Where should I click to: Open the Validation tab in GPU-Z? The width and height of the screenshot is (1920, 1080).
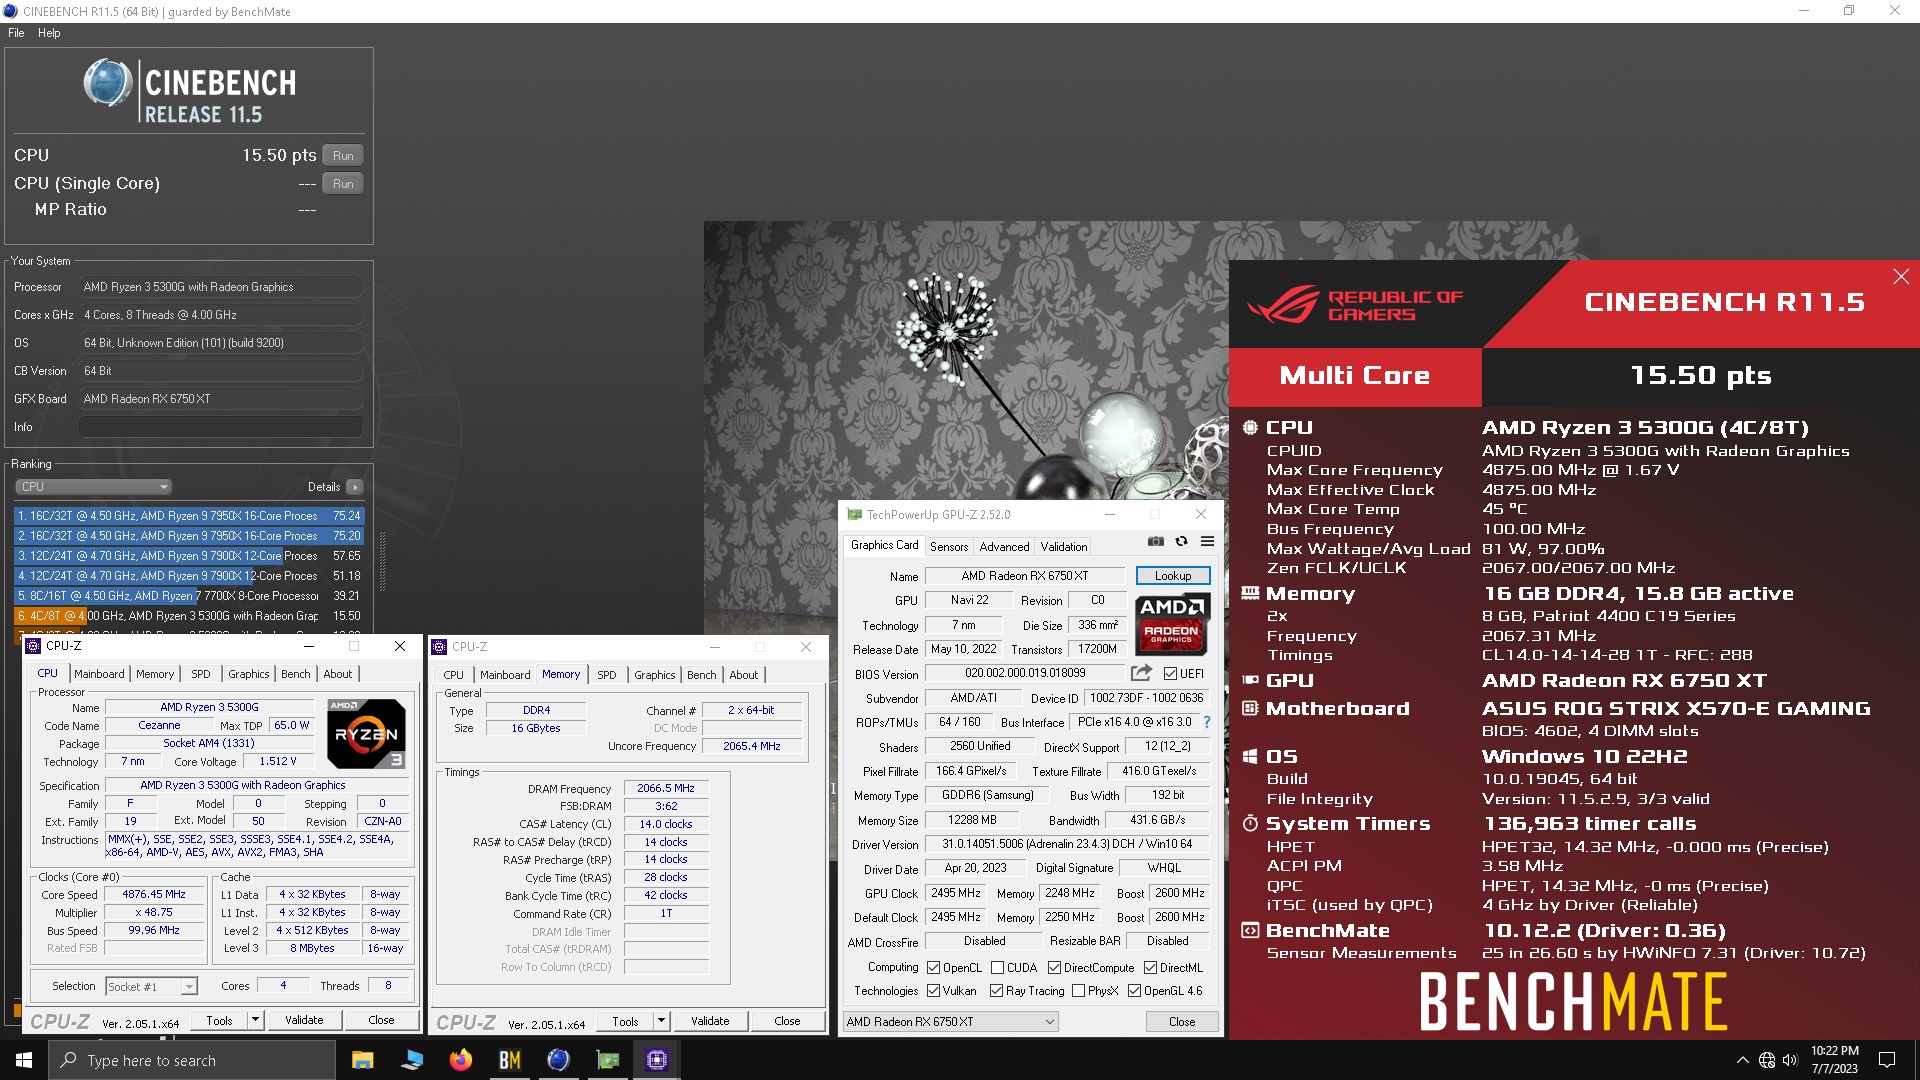(1063, 547)
